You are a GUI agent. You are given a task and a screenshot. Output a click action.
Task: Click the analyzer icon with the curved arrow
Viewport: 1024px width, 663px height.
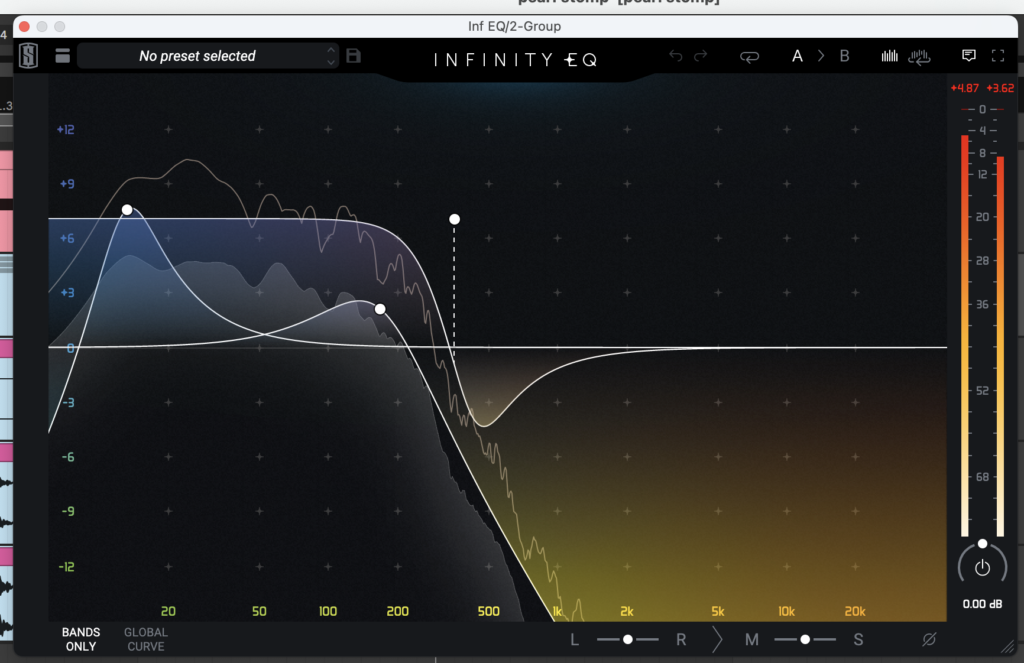[x=920, y=57]
